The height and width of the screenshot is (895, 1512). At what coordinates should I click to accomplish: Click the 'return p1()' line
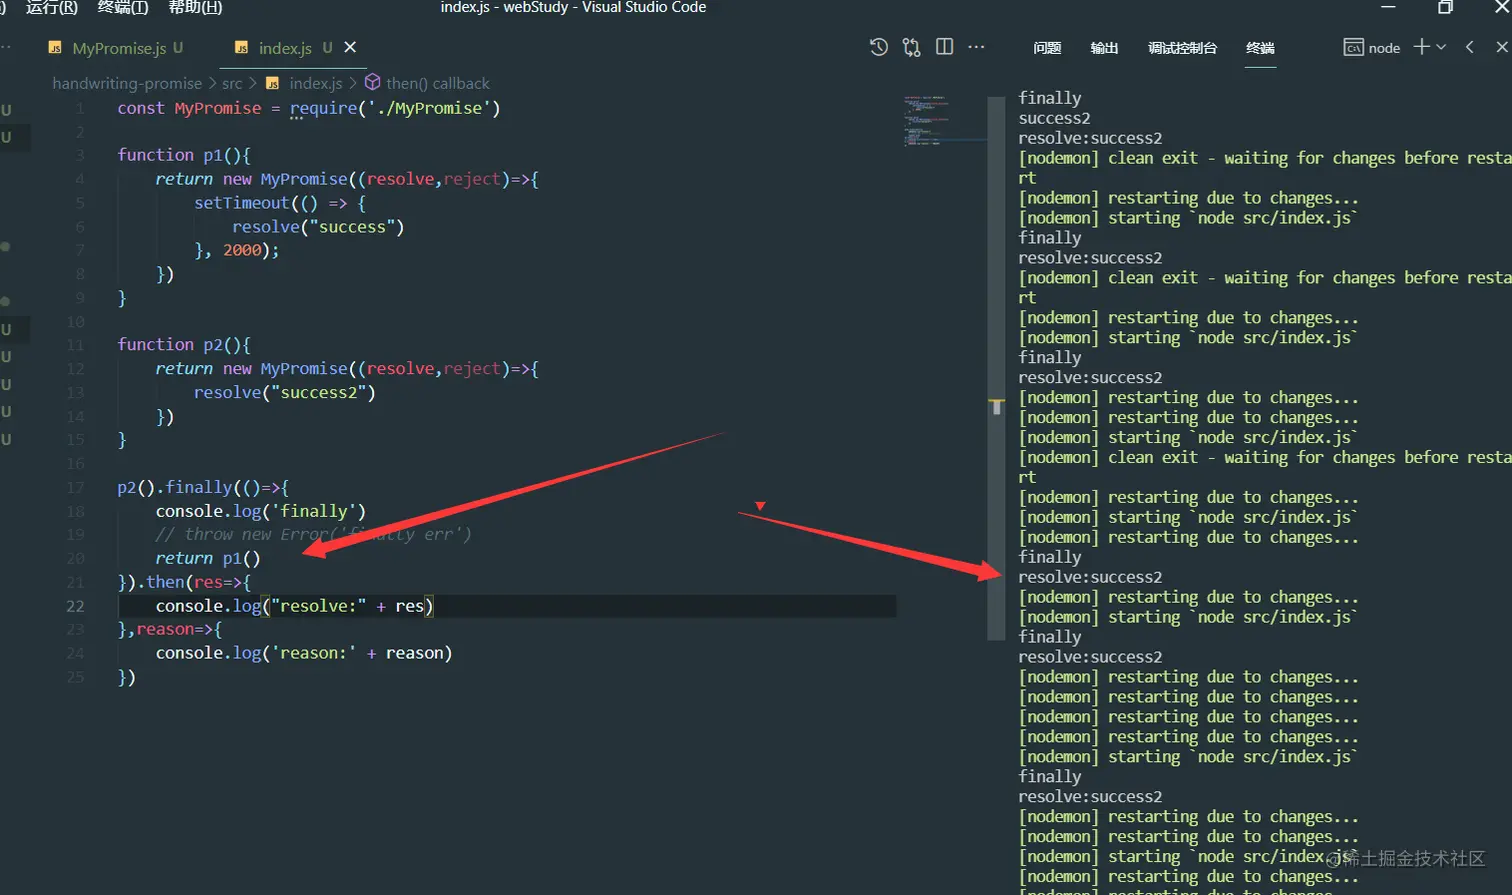coord(208,558)
